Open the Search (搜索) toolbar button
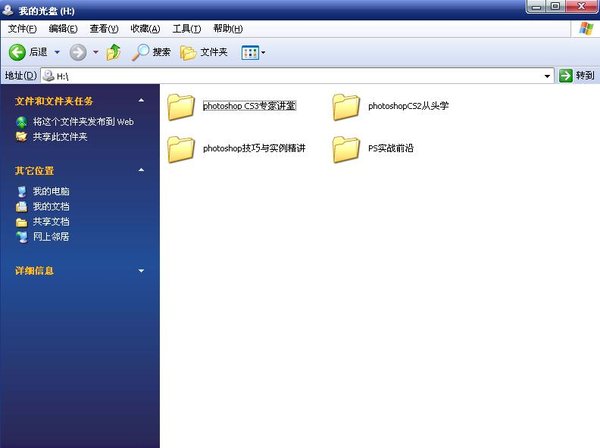 [x=152, y=52]
